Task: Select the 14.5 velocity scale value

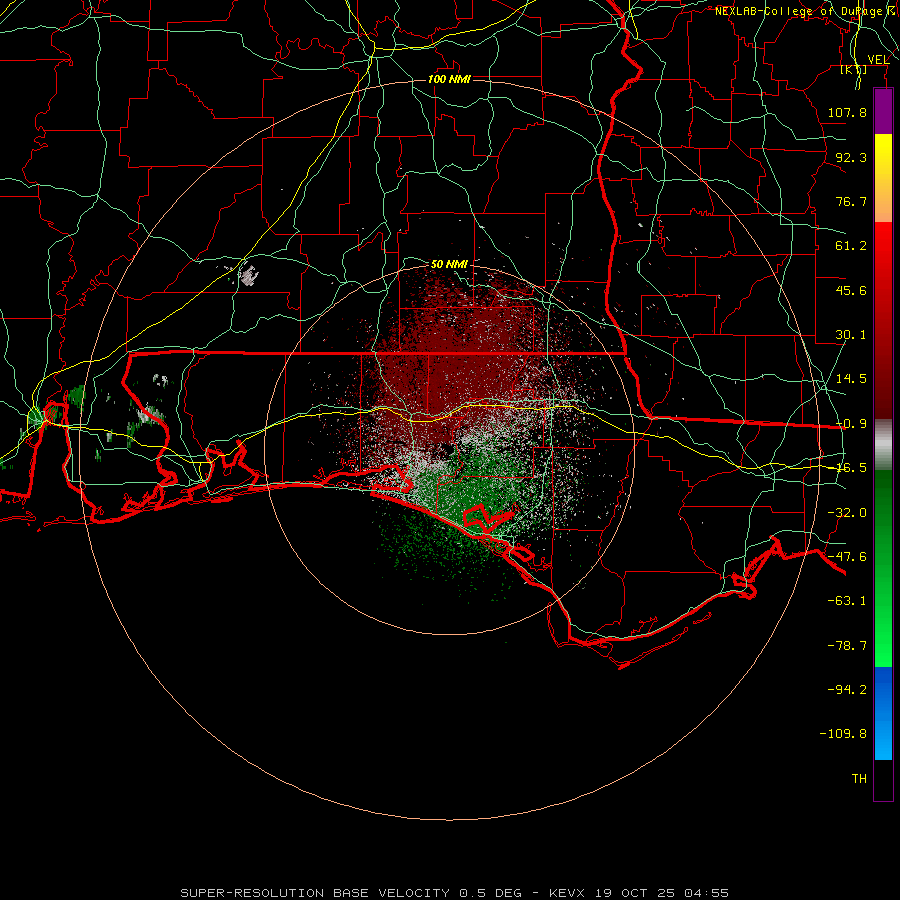Action: click(x=851, y=379)
